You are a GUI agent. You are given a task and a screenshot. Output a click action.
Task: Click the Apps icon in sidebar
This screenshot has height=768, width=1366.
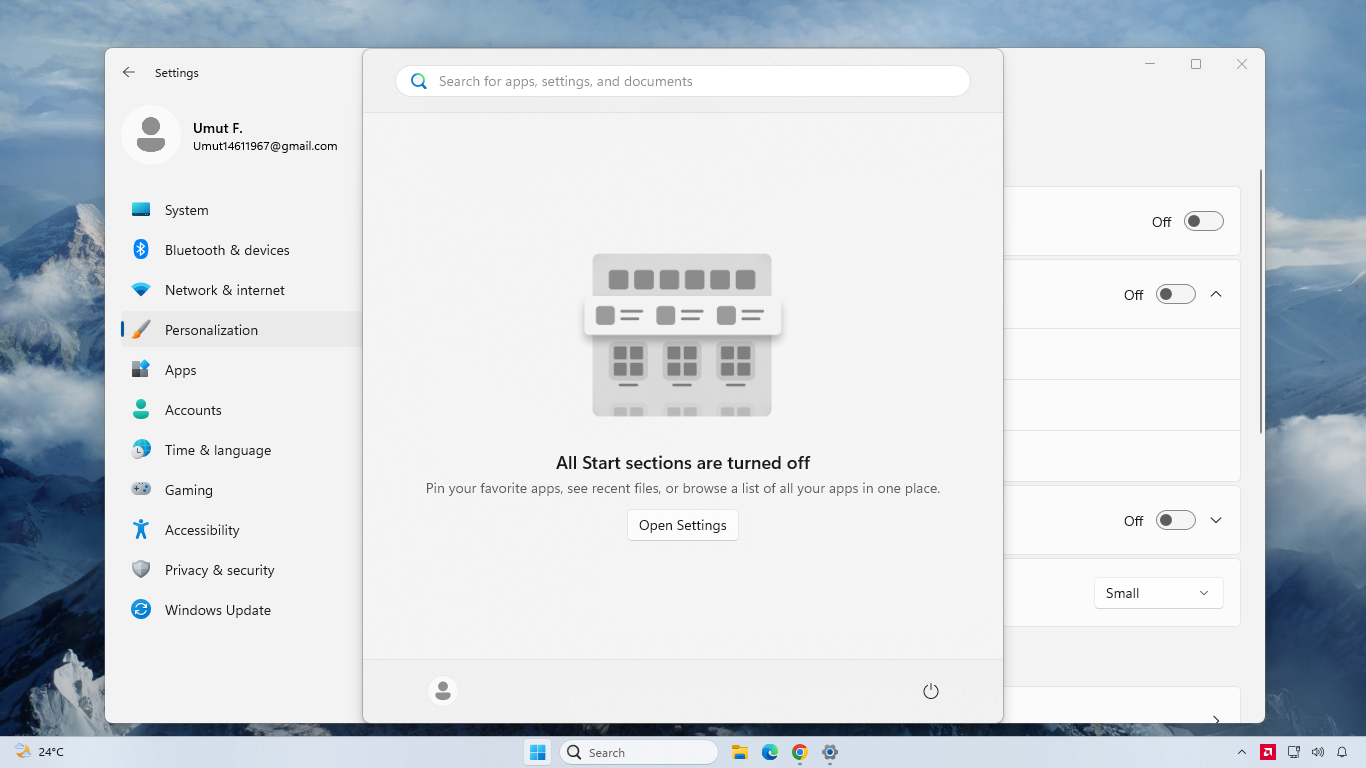141,369
